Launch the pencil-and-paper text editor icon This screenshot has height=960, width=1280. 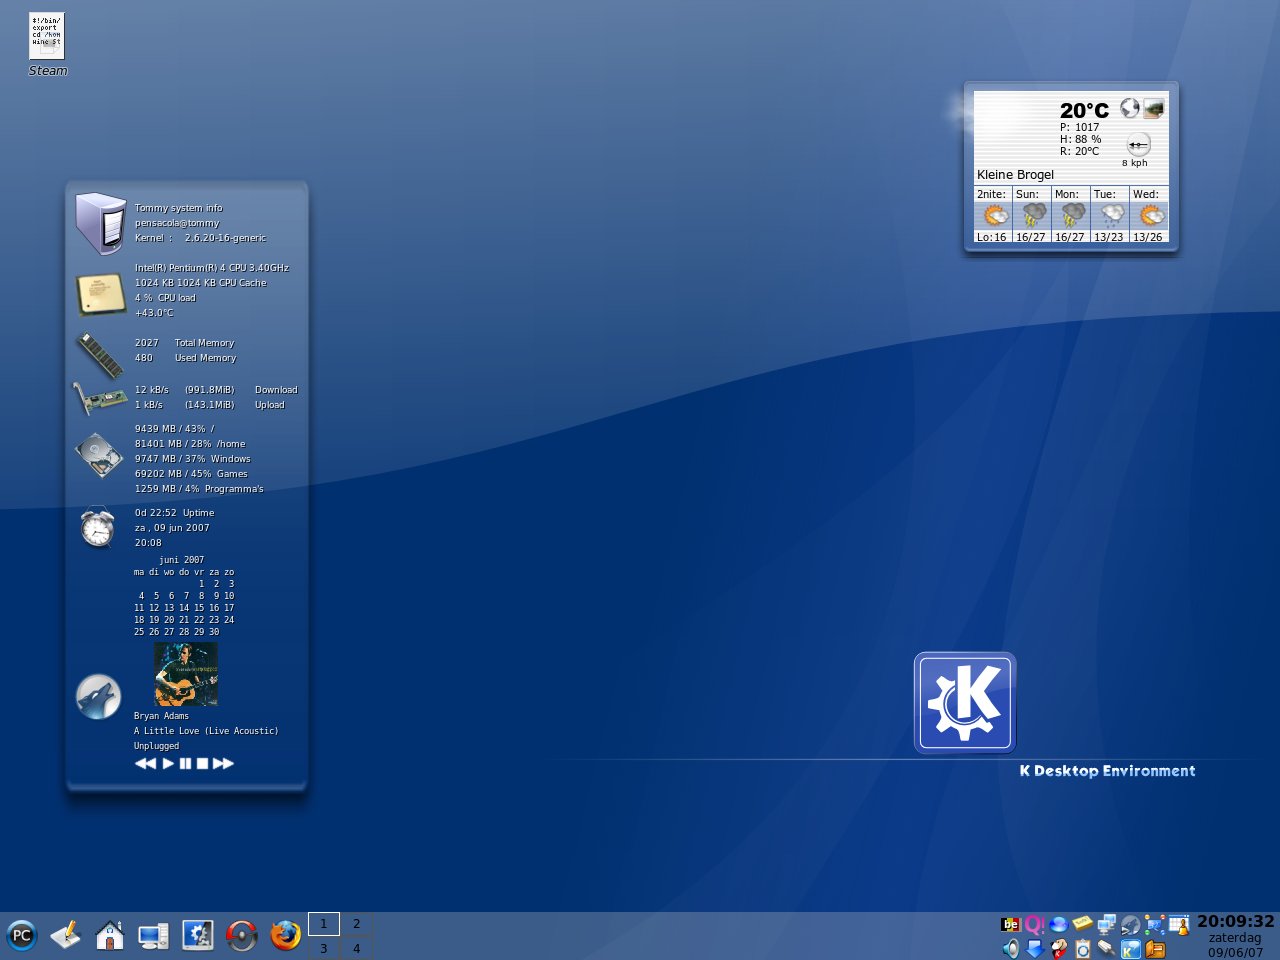(65, 935)
